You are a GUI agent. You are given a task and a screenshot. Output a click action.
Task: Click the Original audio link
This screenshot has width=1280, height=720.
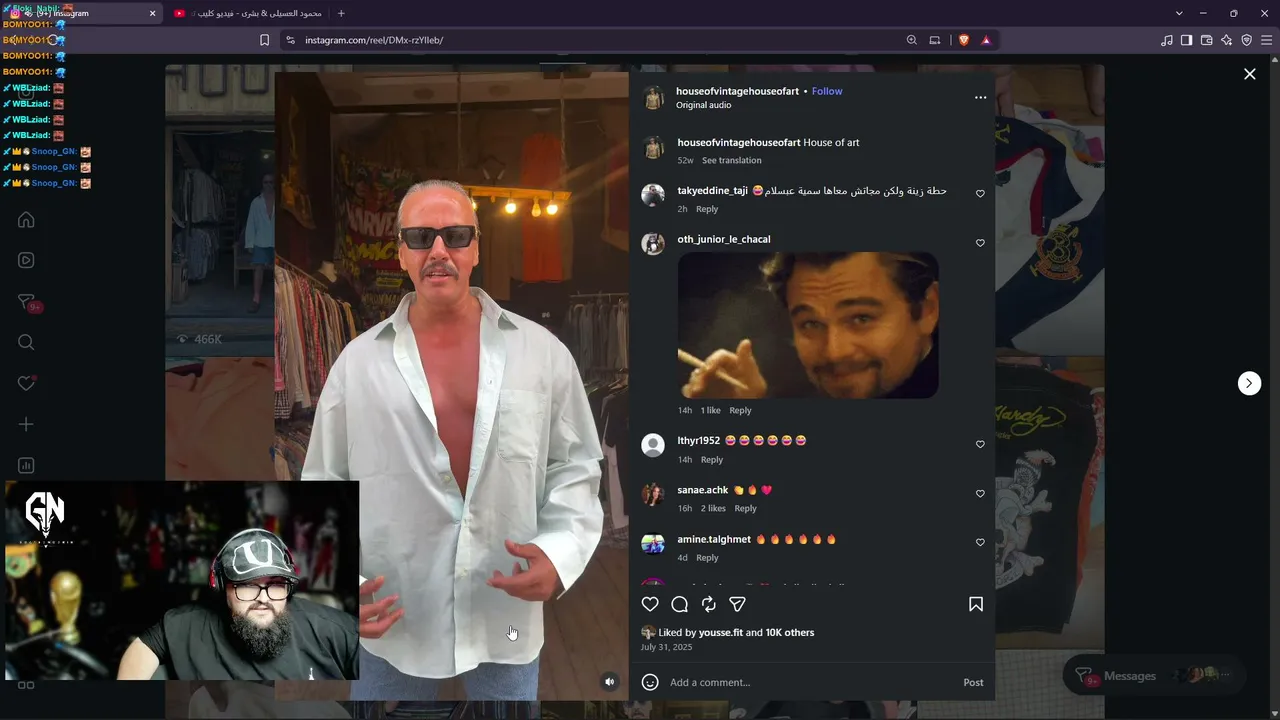click(x=703, y=105)
